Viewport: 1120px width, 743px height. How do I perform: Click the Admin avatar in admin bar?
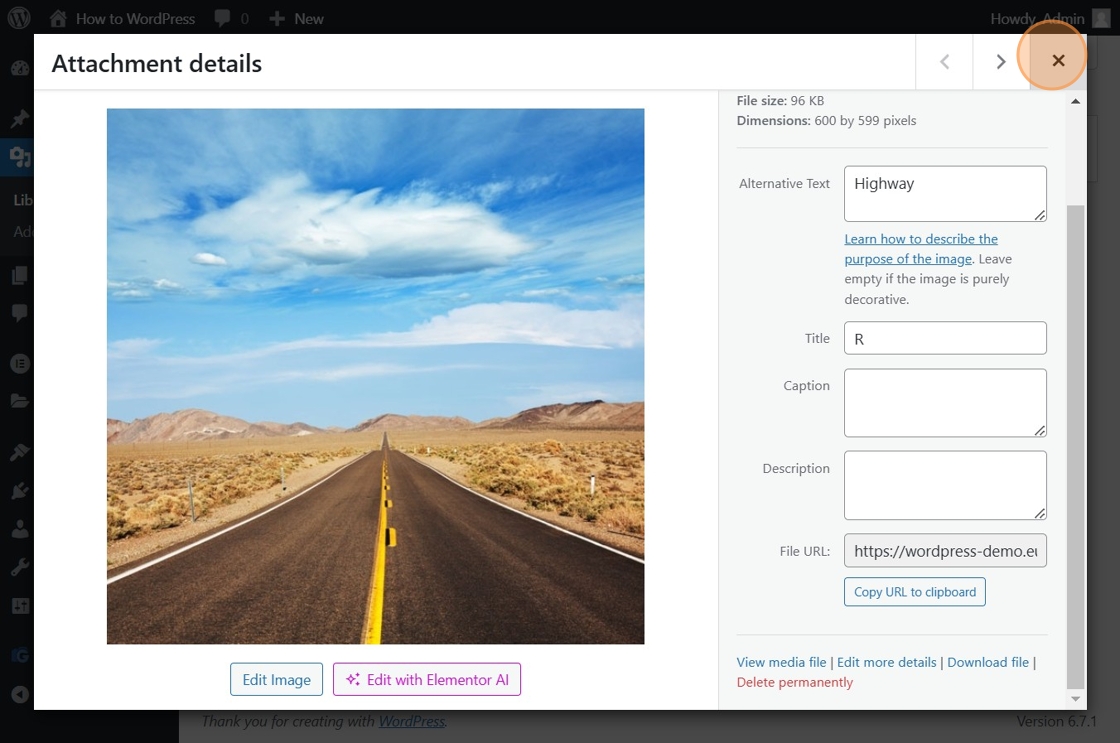pos(1101,19)
